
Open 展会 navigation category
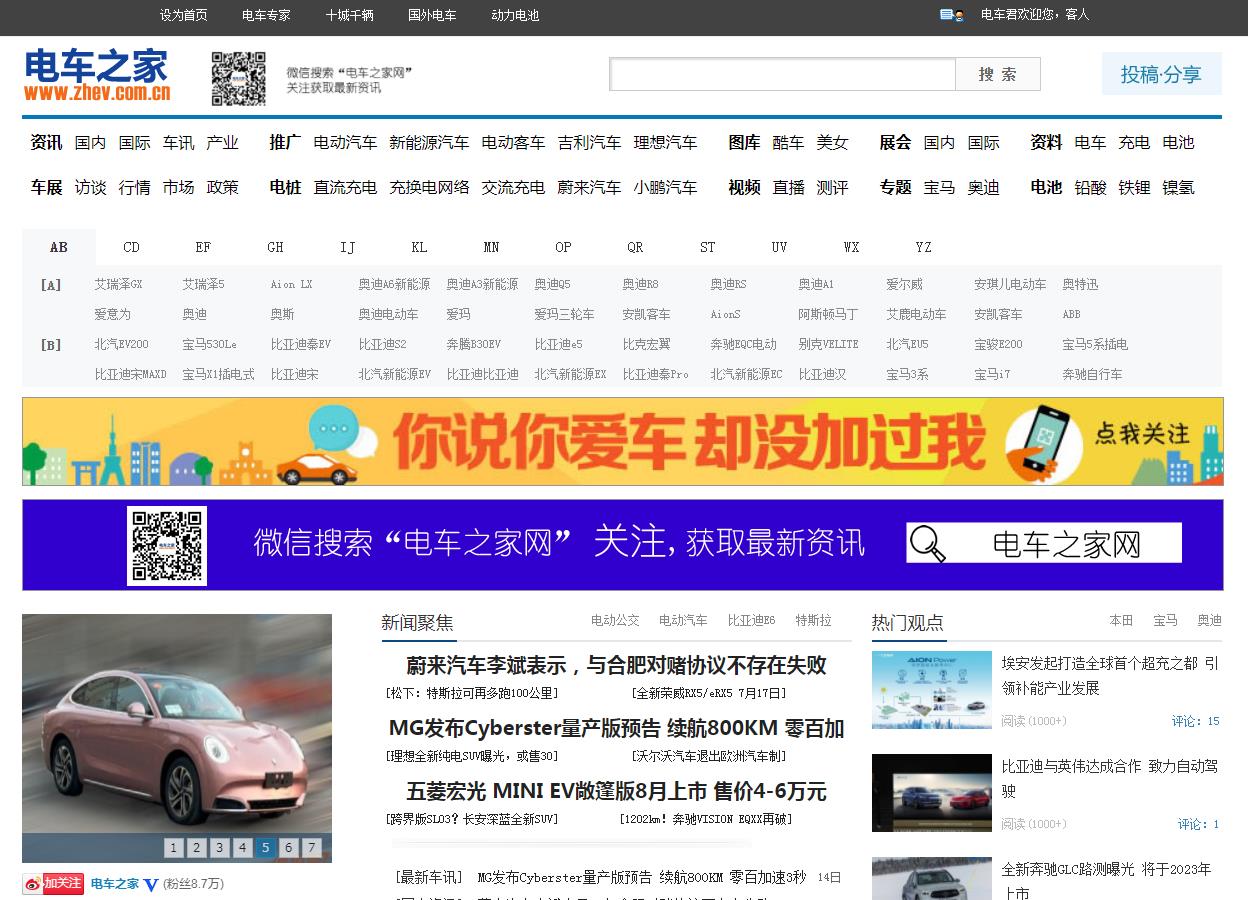pos(895,142)
